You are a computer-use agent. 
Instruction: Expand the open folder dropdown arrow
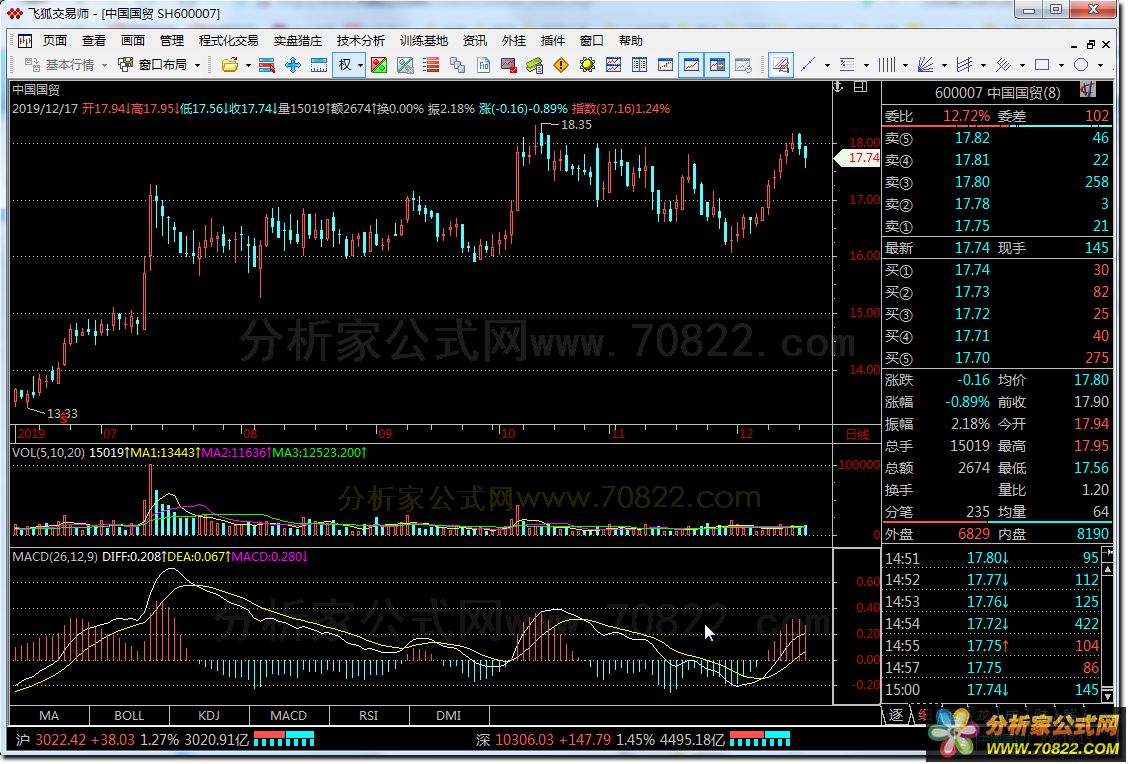(x=248, y=65)
